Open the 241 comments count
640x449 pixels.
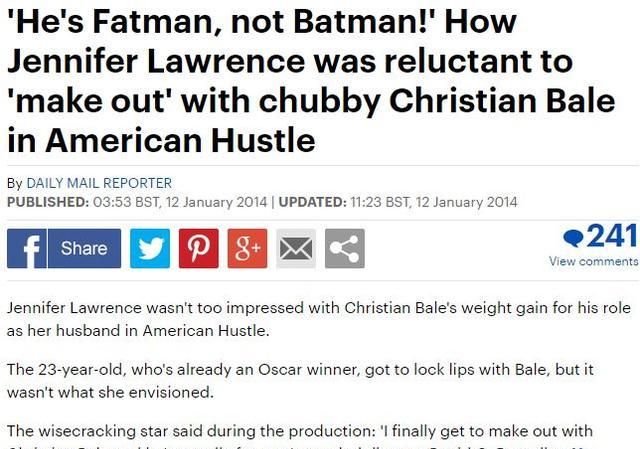point(612,236)
